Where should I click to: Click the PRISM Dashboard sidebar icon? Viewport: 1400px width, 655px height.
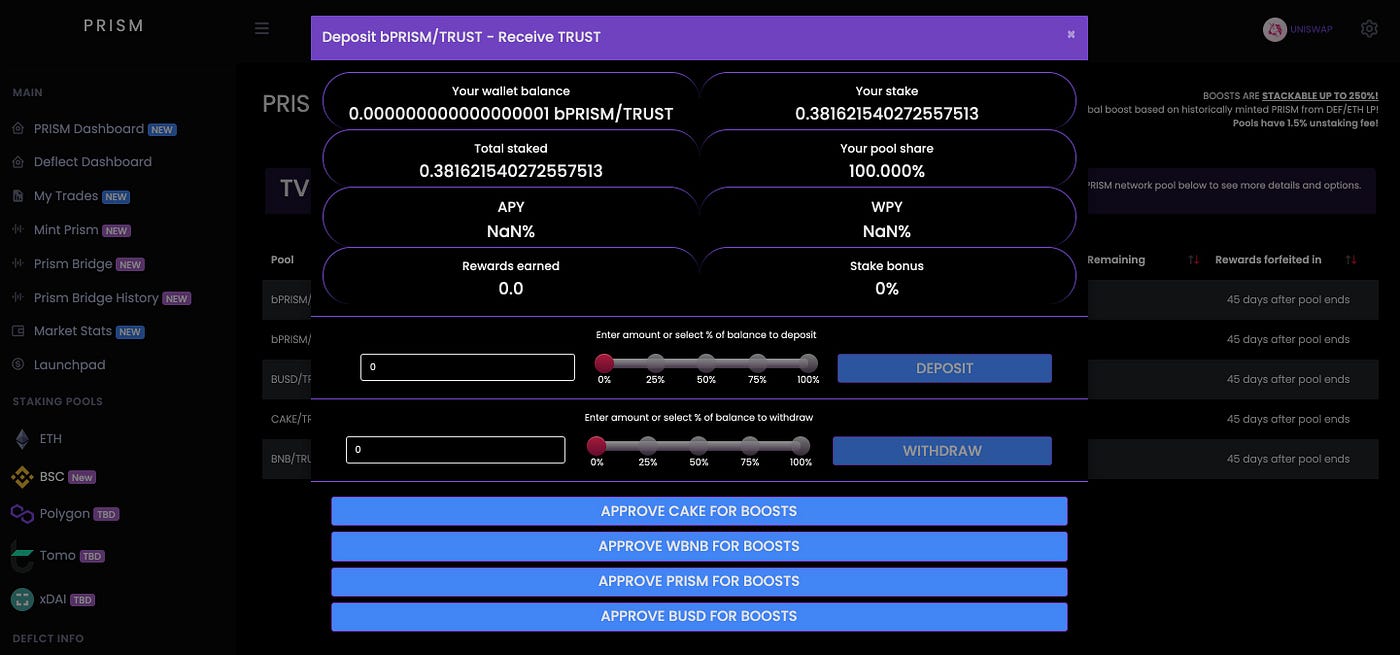click(x=17, y=129)
